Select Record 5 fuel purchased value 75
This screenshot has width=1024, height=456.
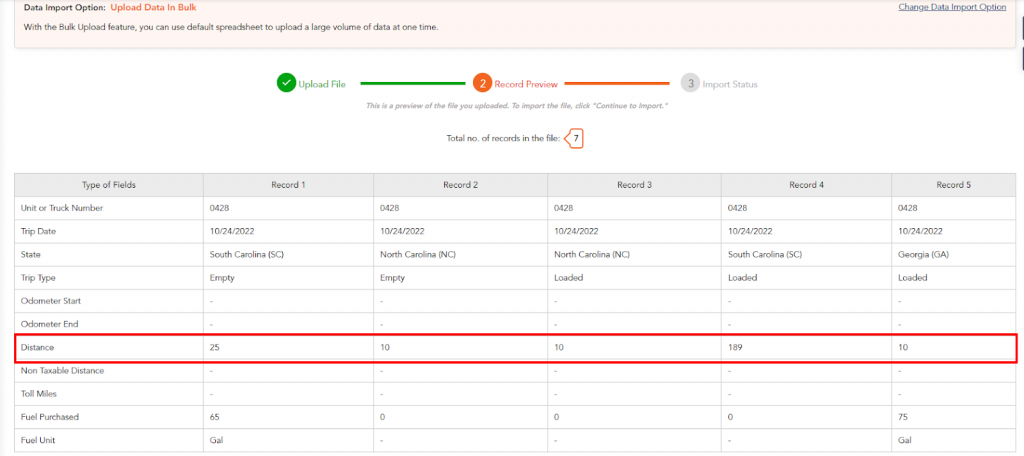point(903,417)
